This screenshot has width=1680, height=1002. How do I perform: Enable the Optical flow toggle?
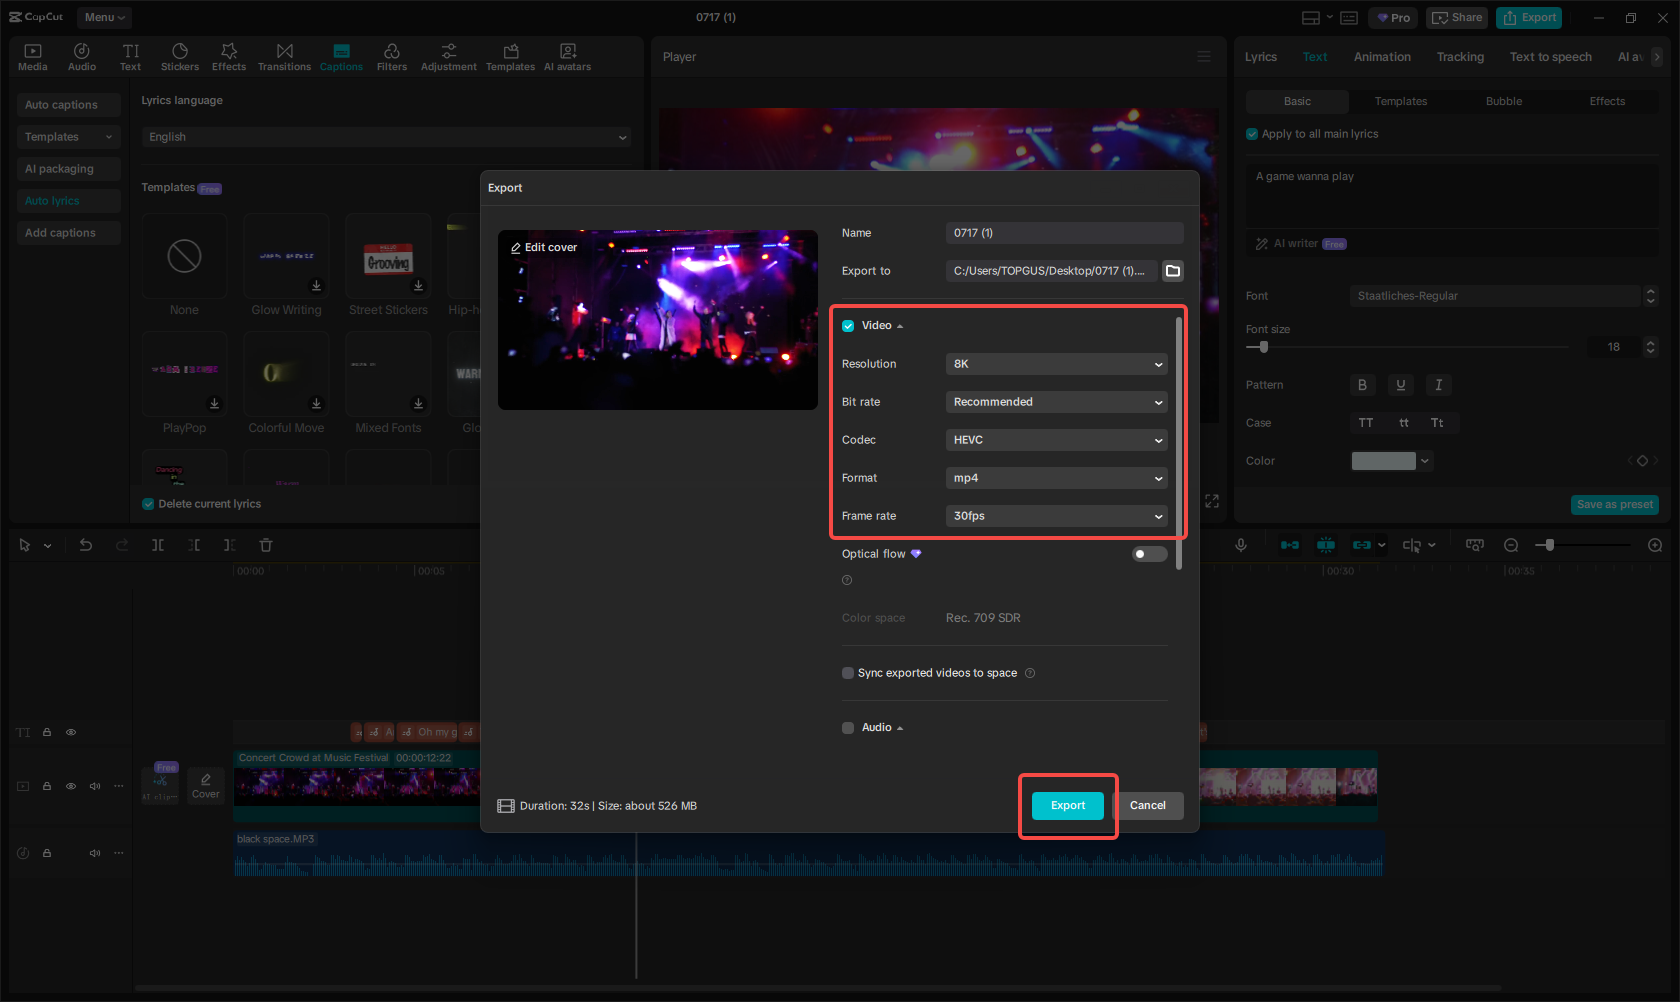pyautogui.click(x=1149, y=554)
